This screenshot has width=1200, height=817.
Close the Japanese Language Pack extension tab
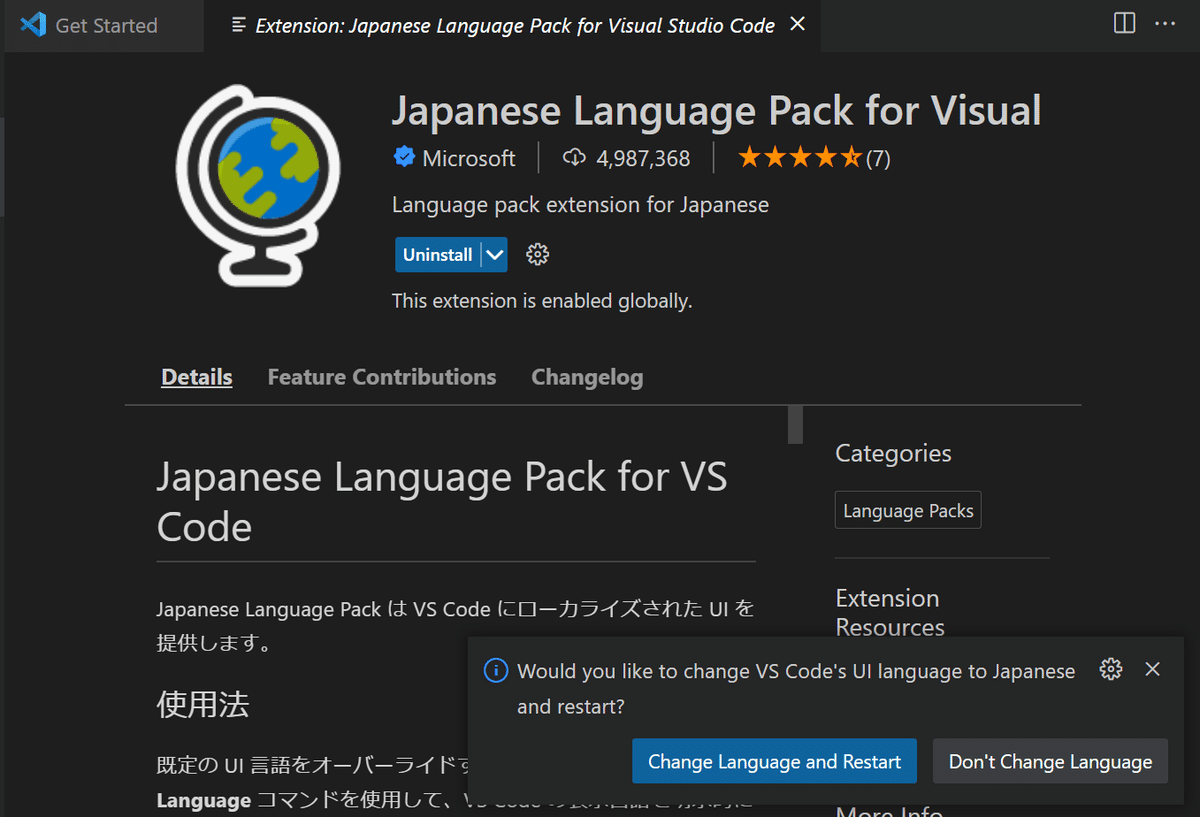coord(797,24)
